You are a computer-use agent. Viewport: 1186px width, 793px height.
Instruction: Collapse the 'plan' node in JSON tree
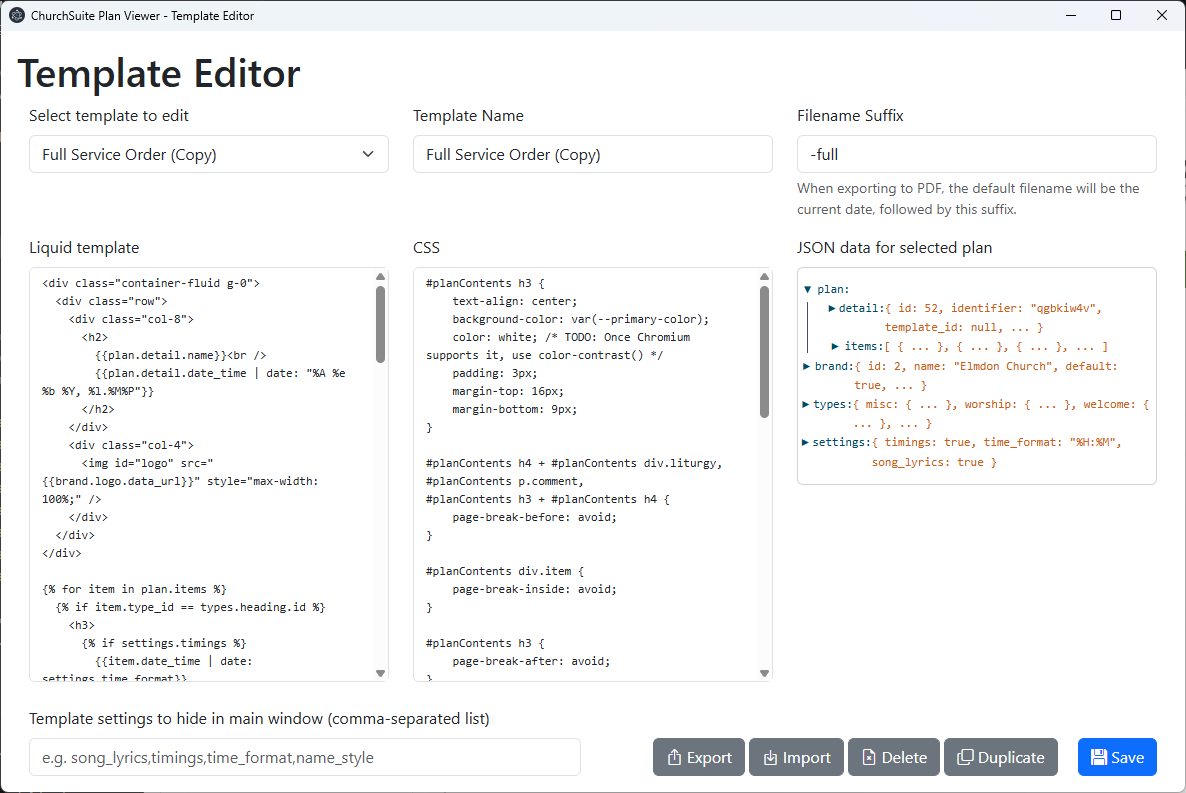click(x=808, y=289)
